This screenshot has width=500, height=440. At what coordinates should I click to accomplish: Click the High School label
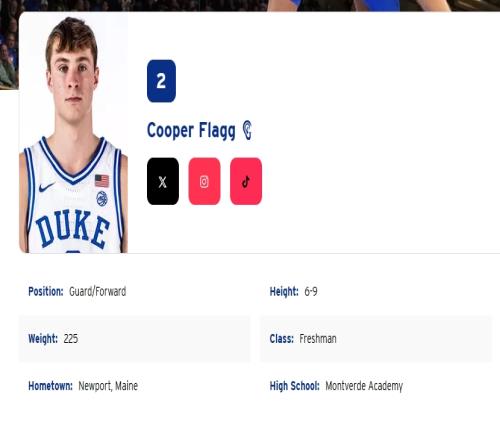295,386
